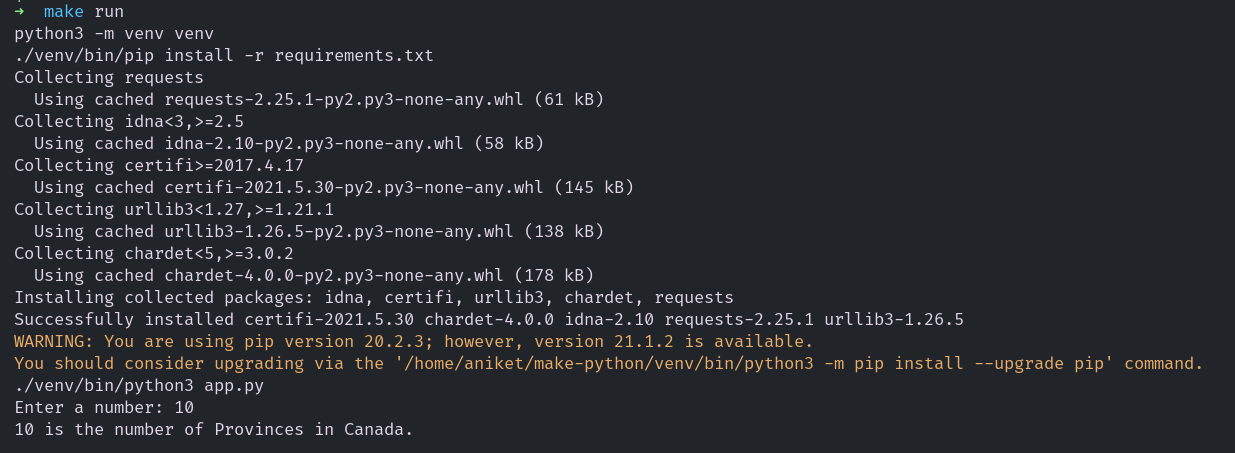
Task: Click the "python3 -m venv venv" line
Action: 113,33
